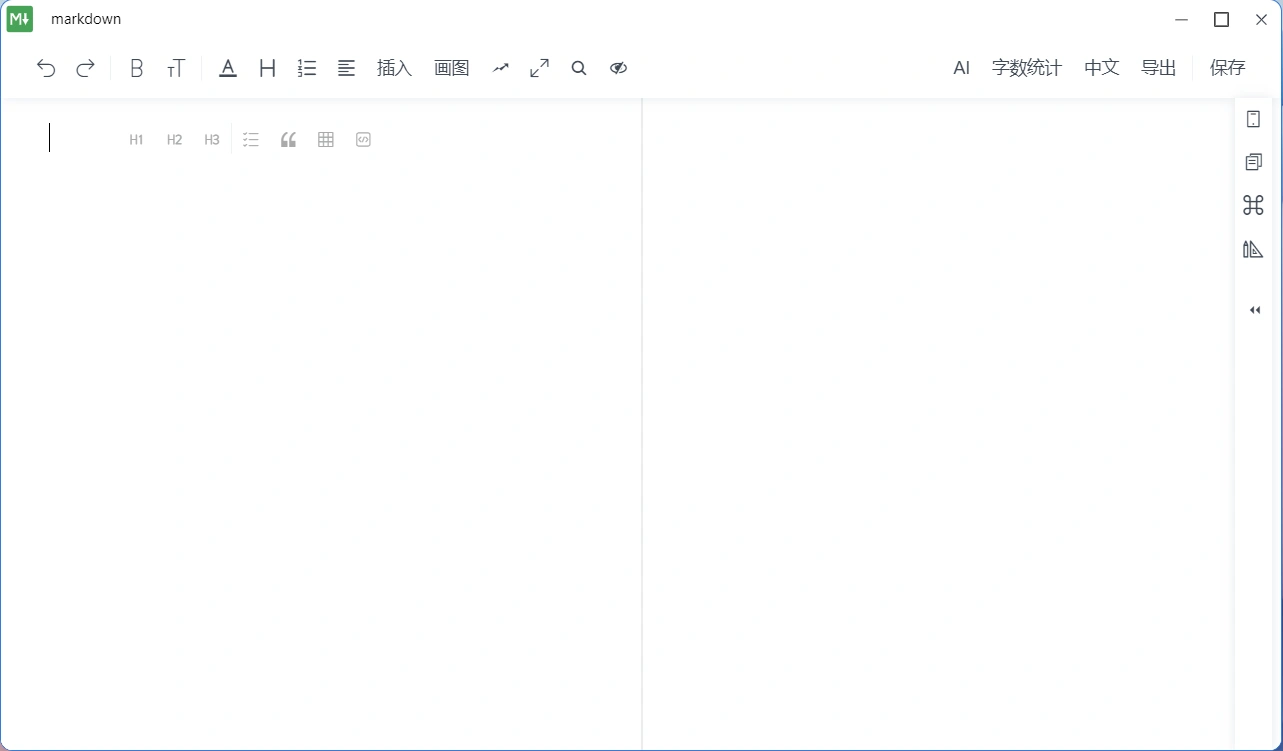This screenshot has height=751, width=1283.
Task: Open the font color picker
Action: coord(228,68)
